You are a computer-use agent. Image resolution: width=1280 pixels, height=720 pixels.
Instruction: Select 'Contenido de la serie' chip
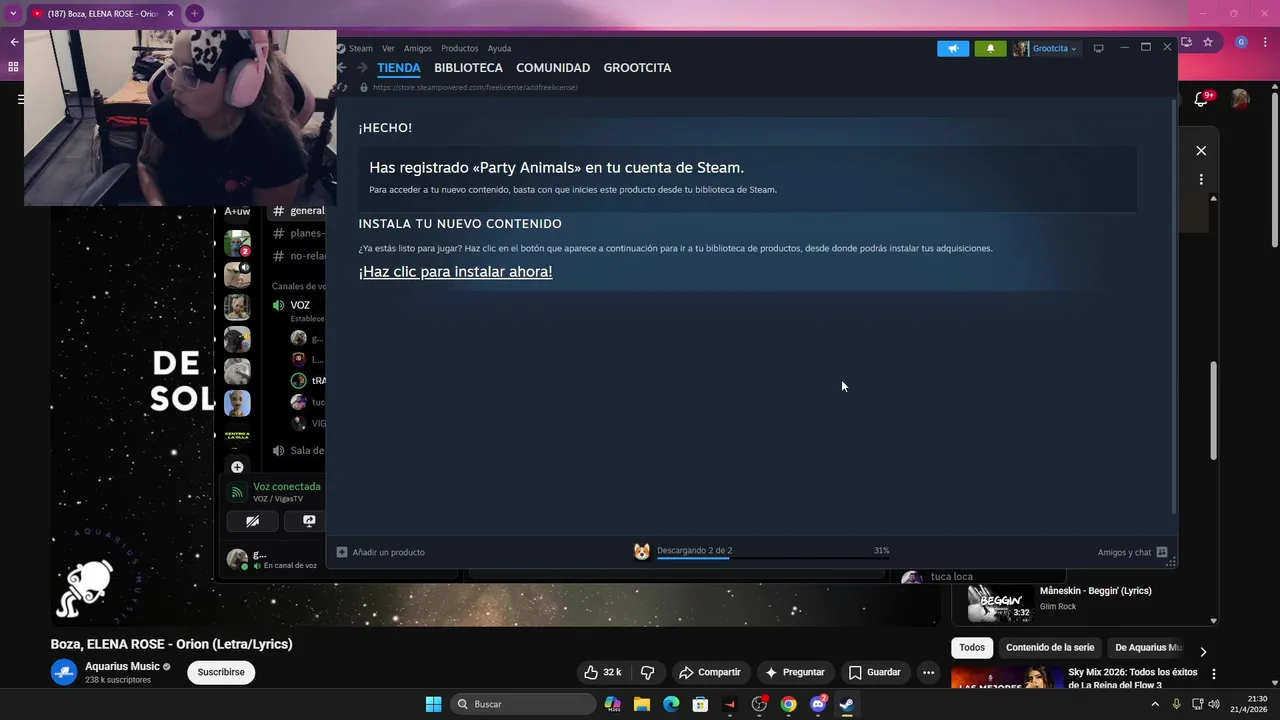tap(1050, 647)
